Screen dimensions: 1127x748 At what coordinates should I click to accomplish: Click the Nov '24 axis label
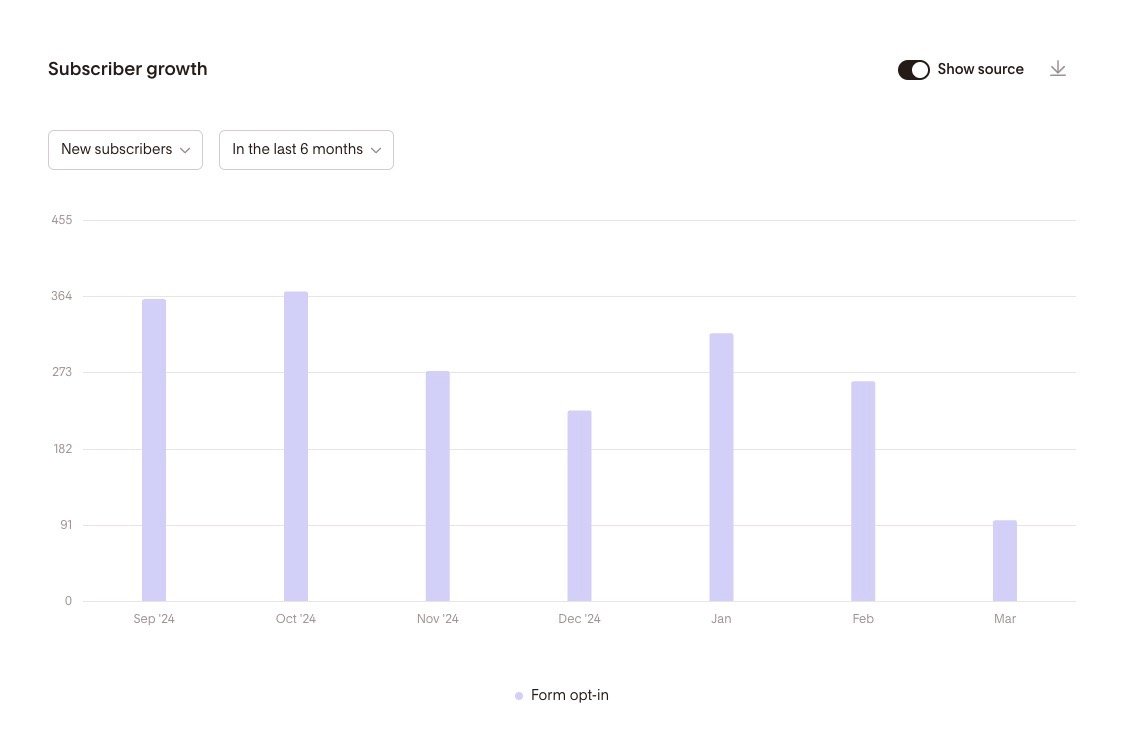pos(438,619)
